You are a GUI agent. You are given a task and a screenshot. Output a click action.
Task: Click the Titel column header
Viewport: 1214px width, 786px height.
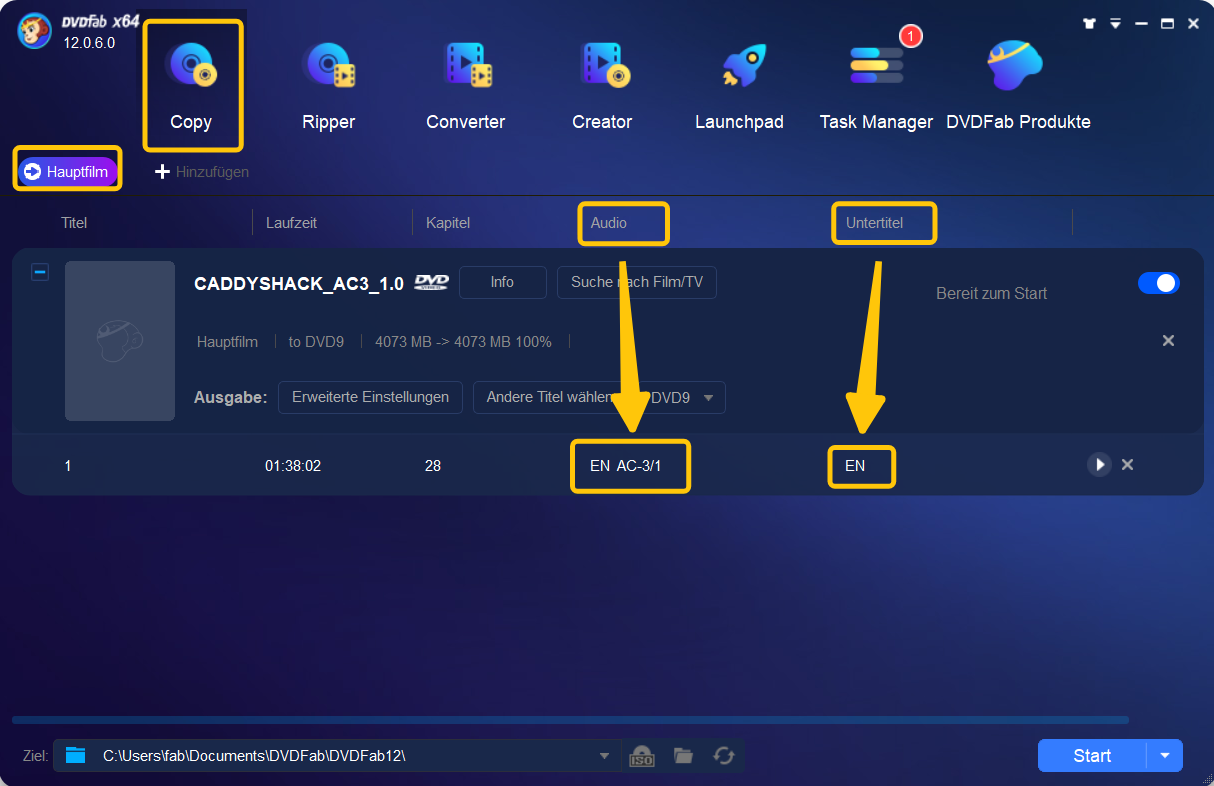coord(74,223)
